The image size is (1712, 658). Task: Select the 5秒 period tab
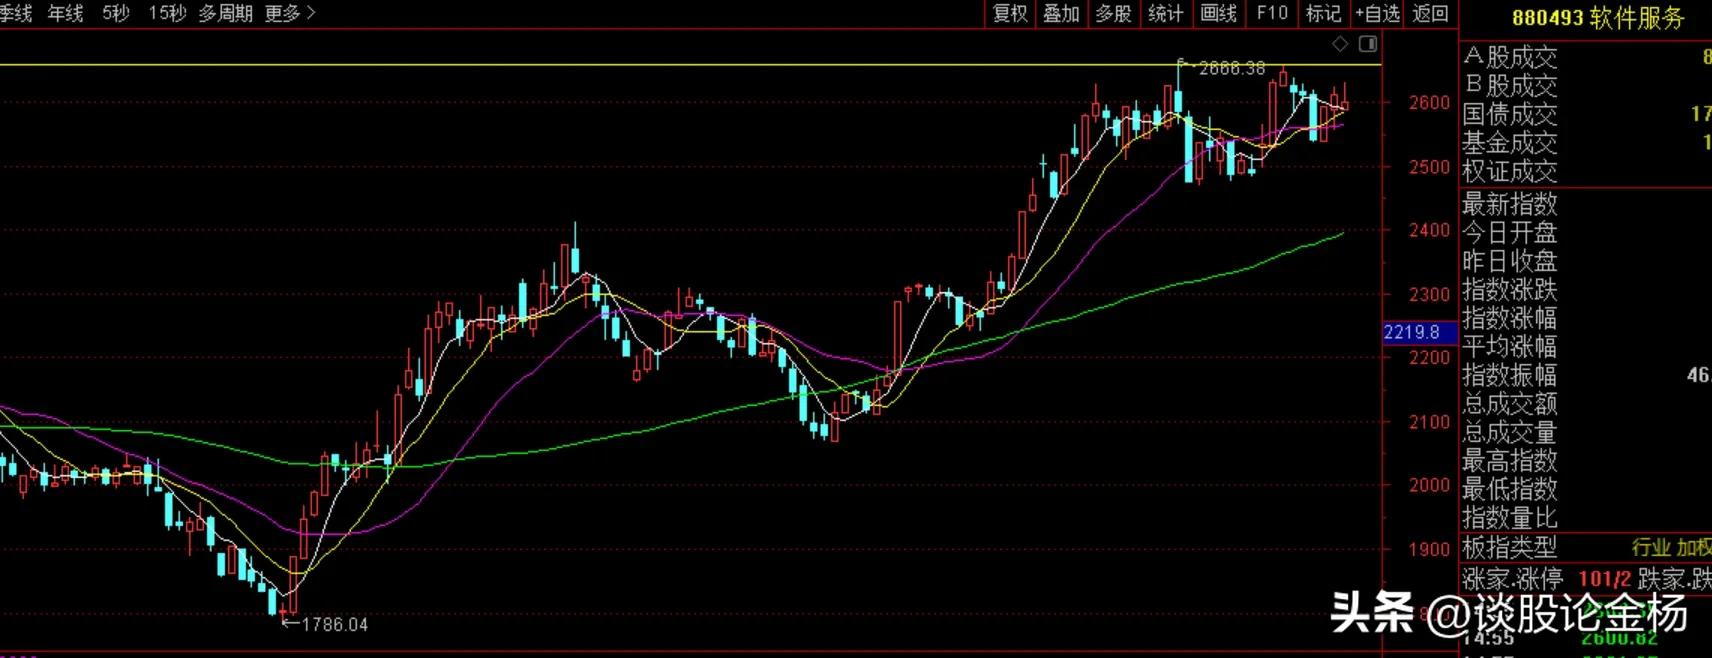116,13
